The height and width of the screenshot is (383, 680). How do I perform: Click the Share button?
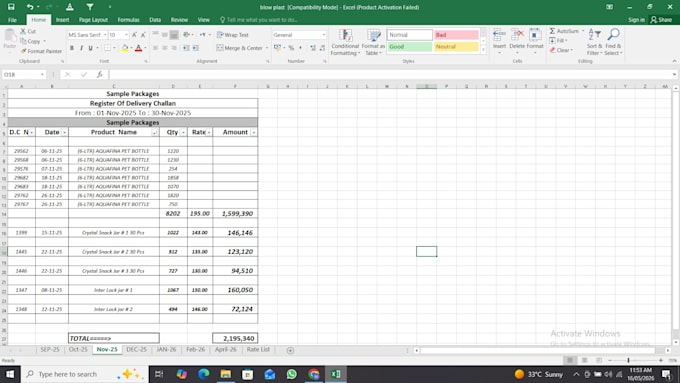pyautogui.click(x=661, y=20)
